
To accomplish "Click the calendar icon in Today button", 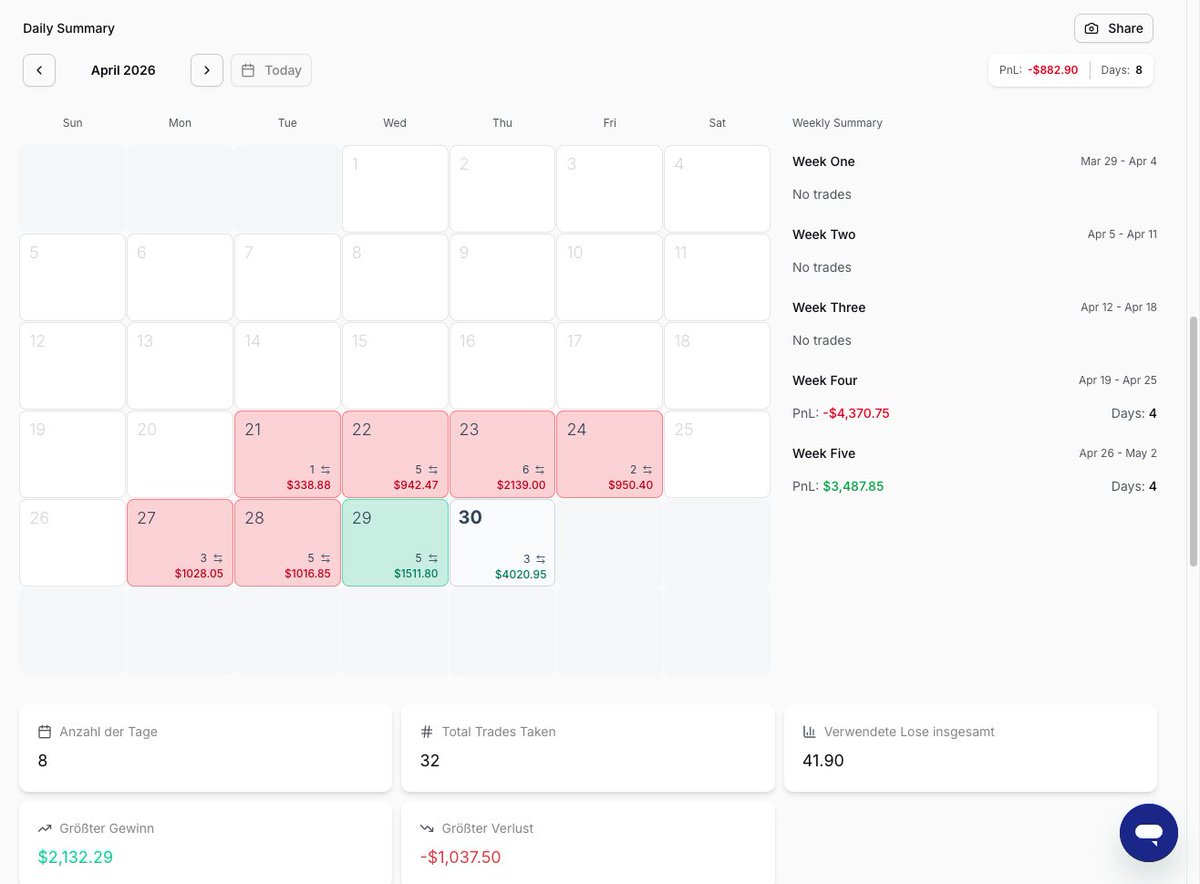I will (248, 70).
